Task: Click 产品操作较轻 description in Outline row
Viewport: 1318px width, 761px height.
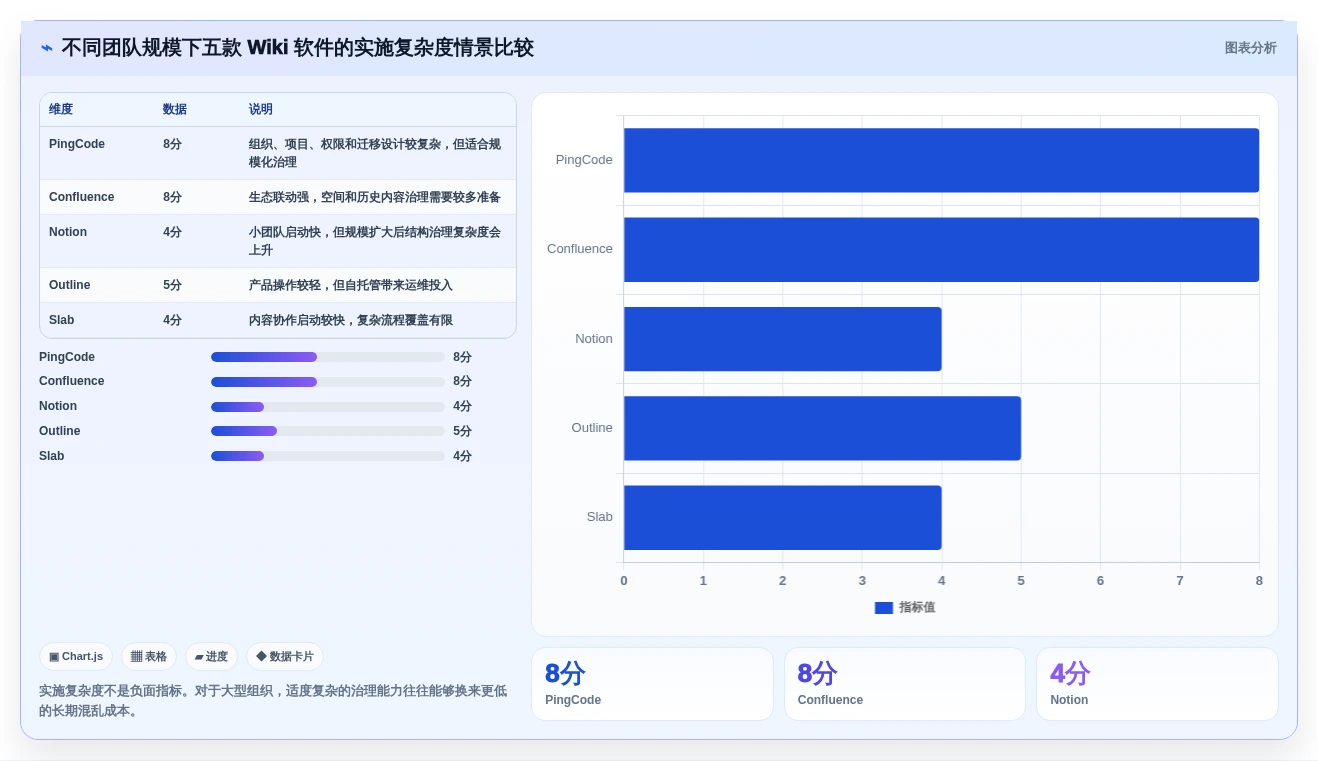Action: point(351,285)
